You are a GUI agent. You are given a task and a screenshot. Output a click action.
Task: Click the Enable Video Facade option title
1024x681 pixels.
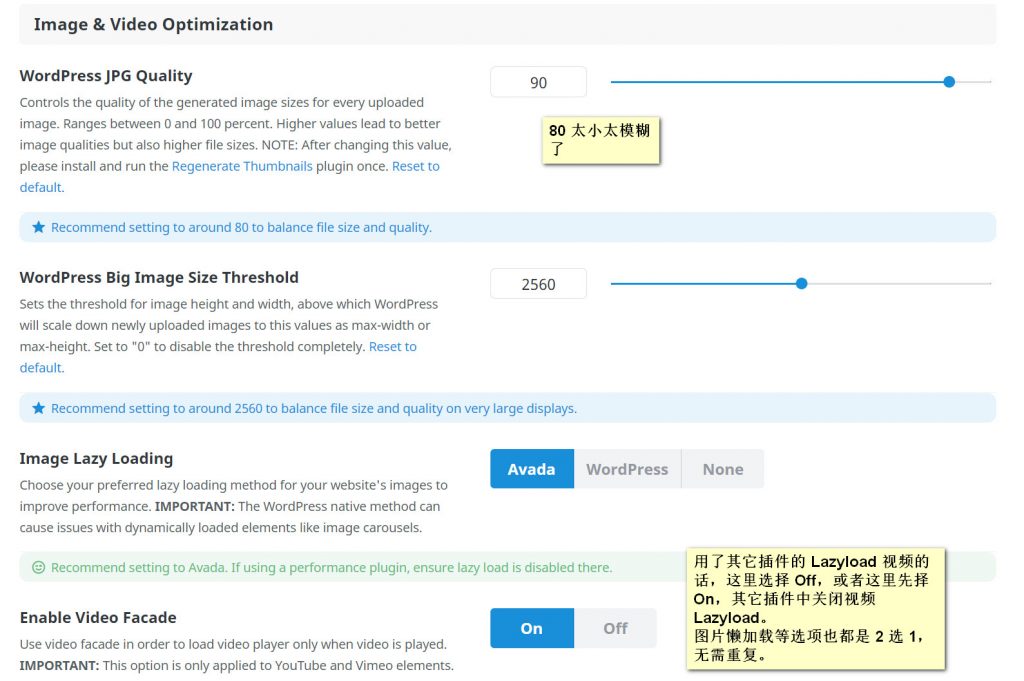[x=98, y=618]
